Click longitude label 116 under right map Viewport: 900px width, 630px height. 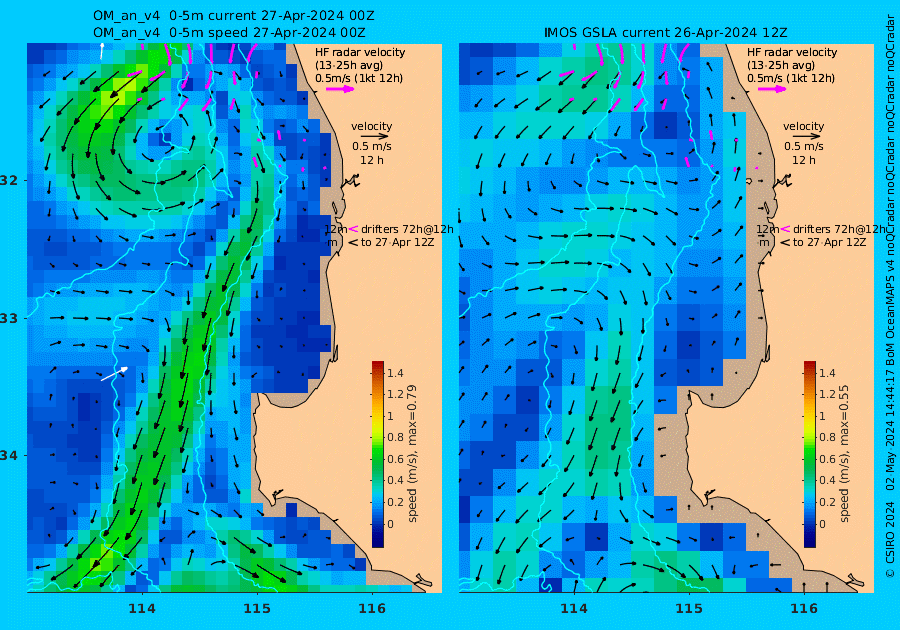pos(804,609)
